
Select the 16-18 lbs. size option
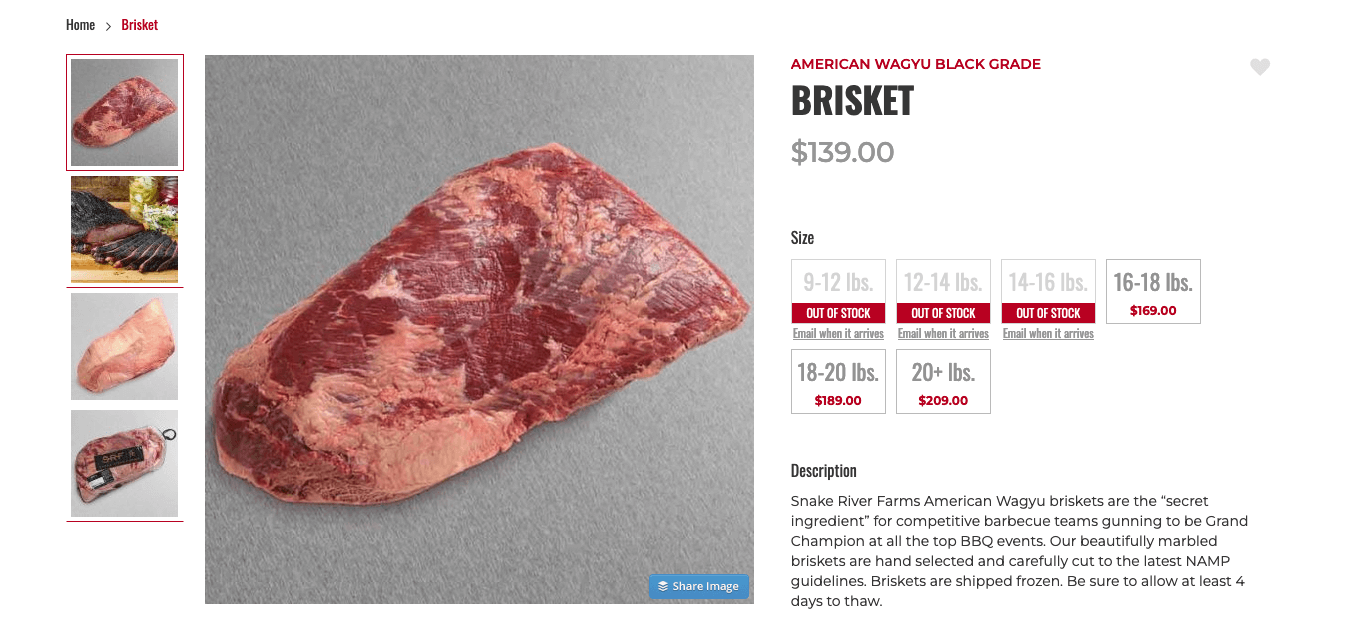tap(1153, 290)
